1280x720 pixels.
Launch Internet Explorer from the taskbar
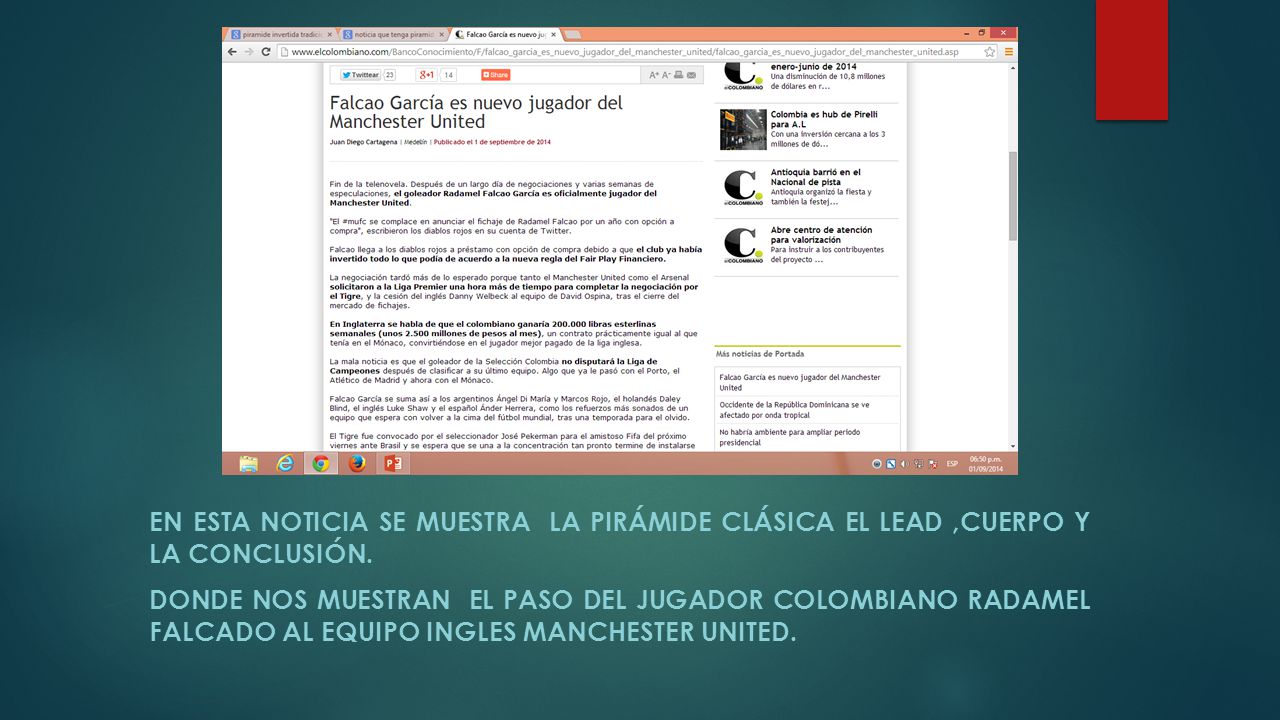point(285,463)
